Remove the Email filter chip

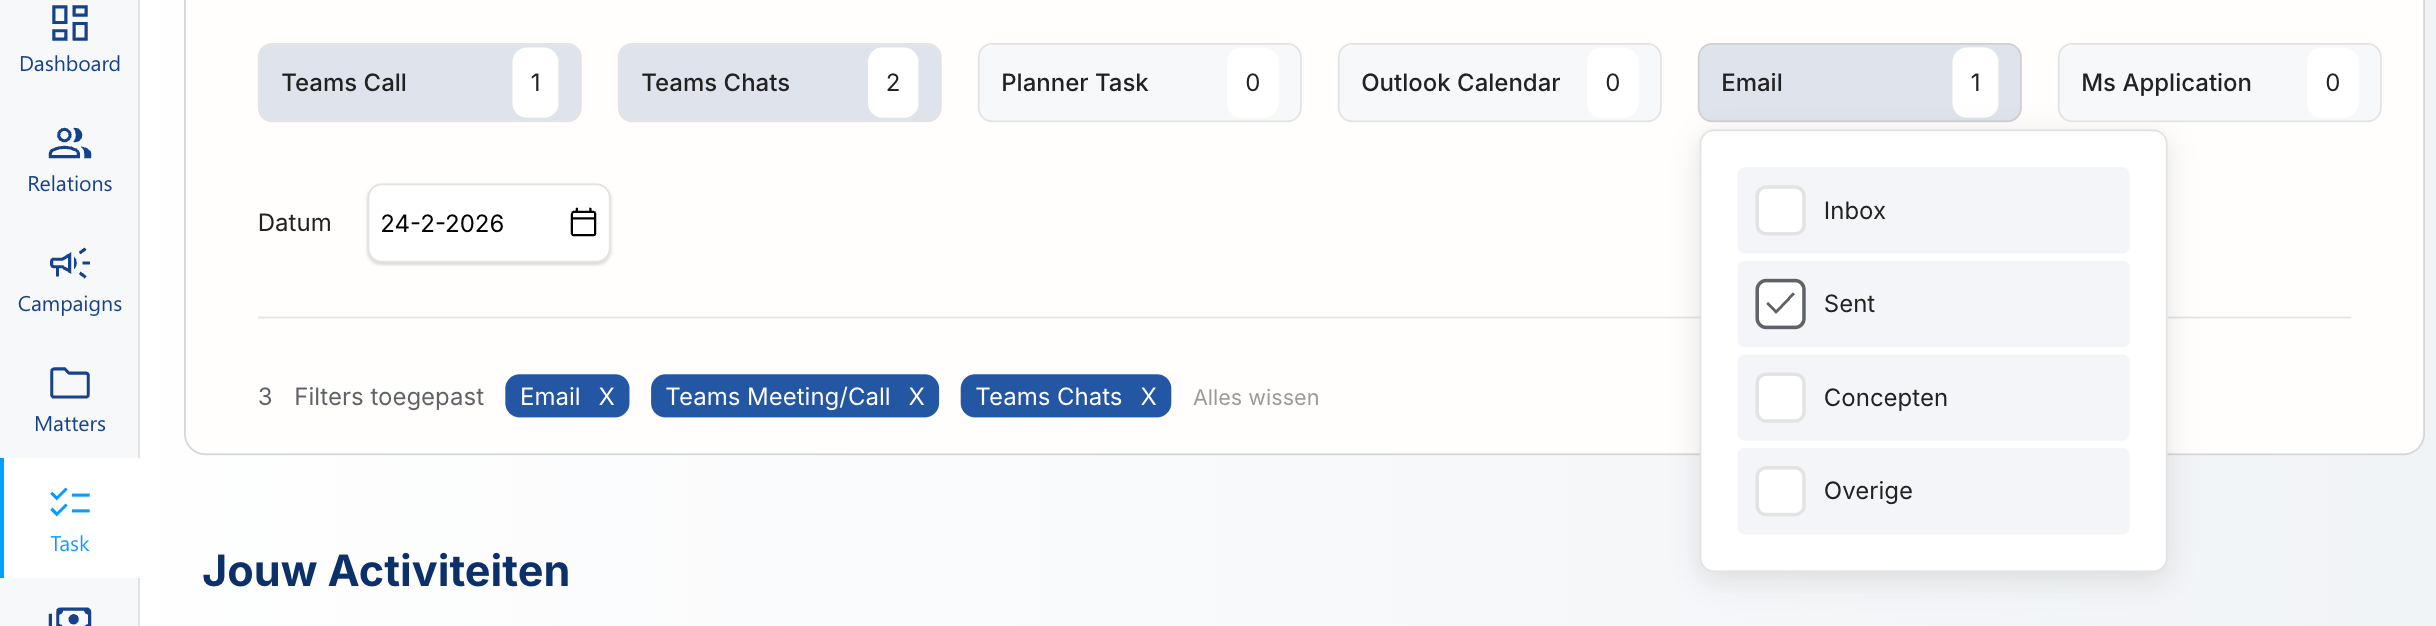point(607,397)
